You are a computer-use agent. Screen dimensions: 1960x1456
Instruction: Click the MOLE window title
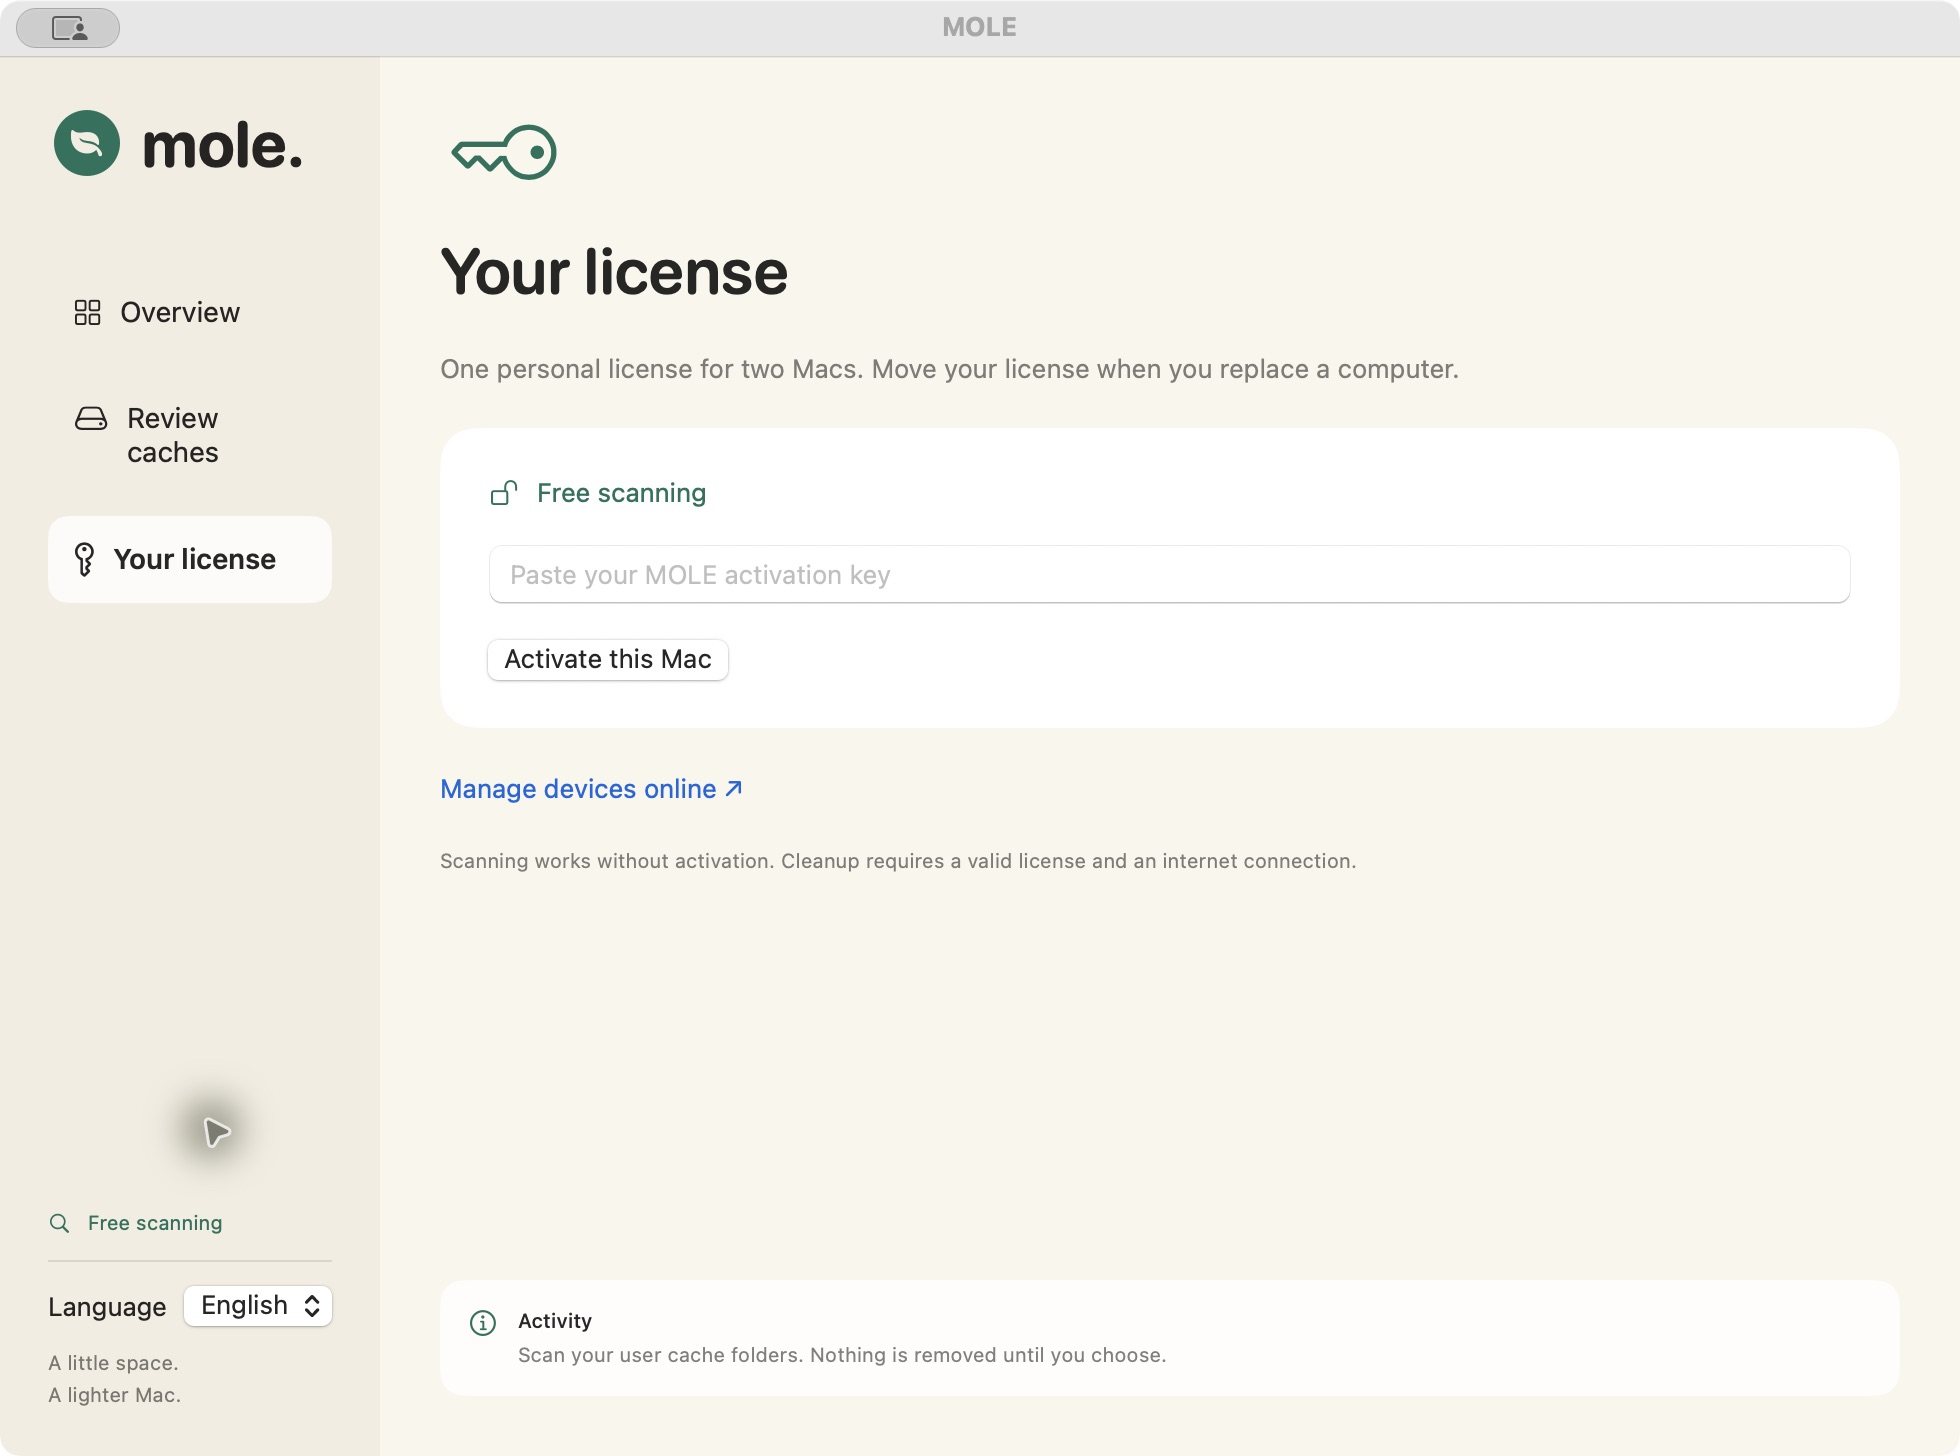click(x=979, y=27)
